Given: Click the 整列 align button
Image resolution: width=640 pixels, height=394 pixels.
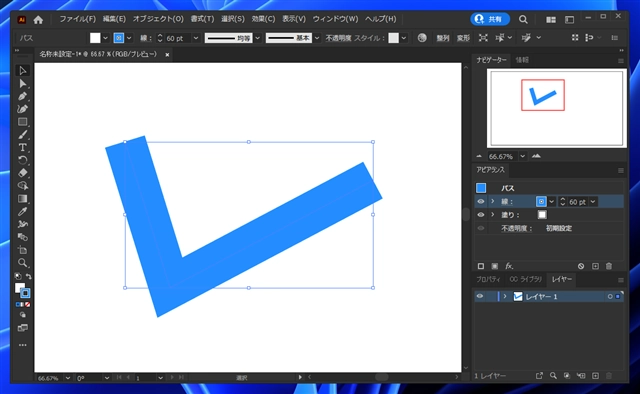Looking at the screenshot, I should click(x=443, y=38).
